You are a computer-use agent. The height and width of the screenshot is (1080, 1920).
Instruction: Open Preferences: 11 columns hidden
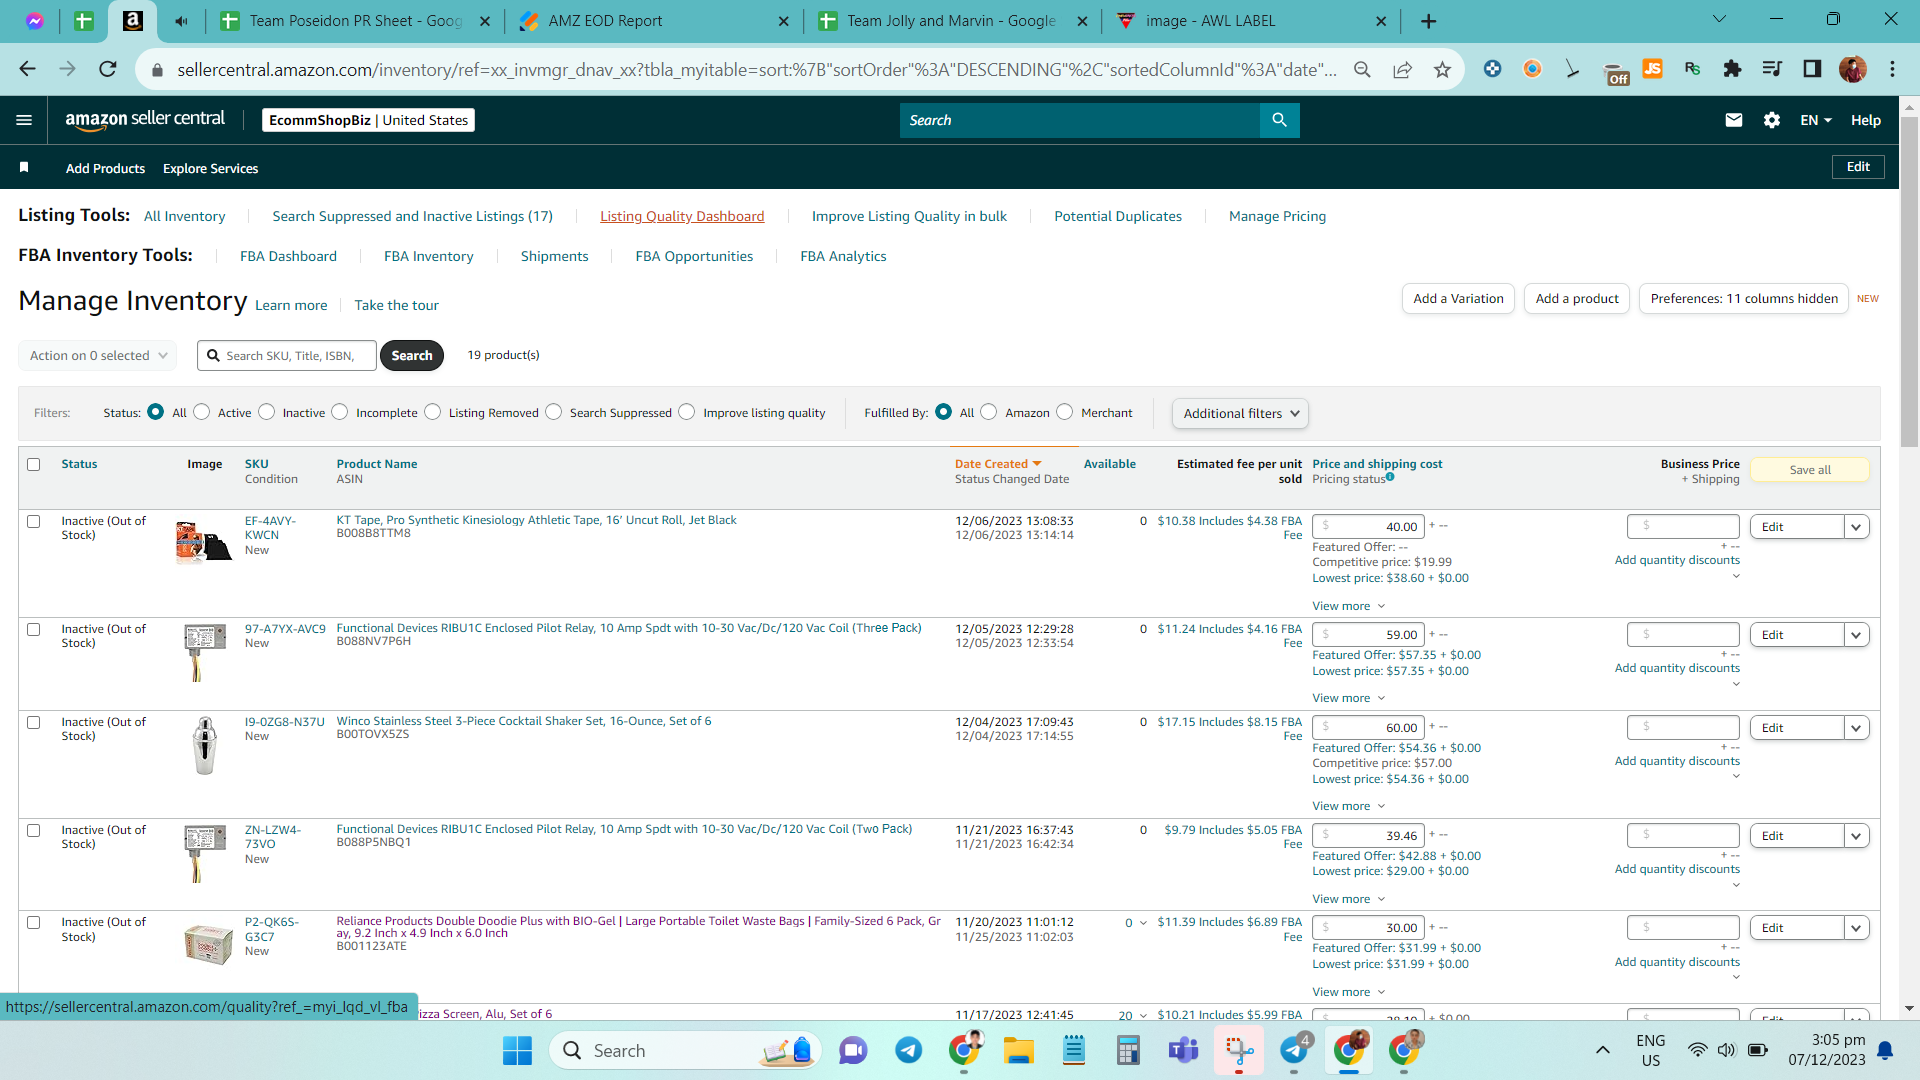pyautogui.click(x=1744, y=298)
